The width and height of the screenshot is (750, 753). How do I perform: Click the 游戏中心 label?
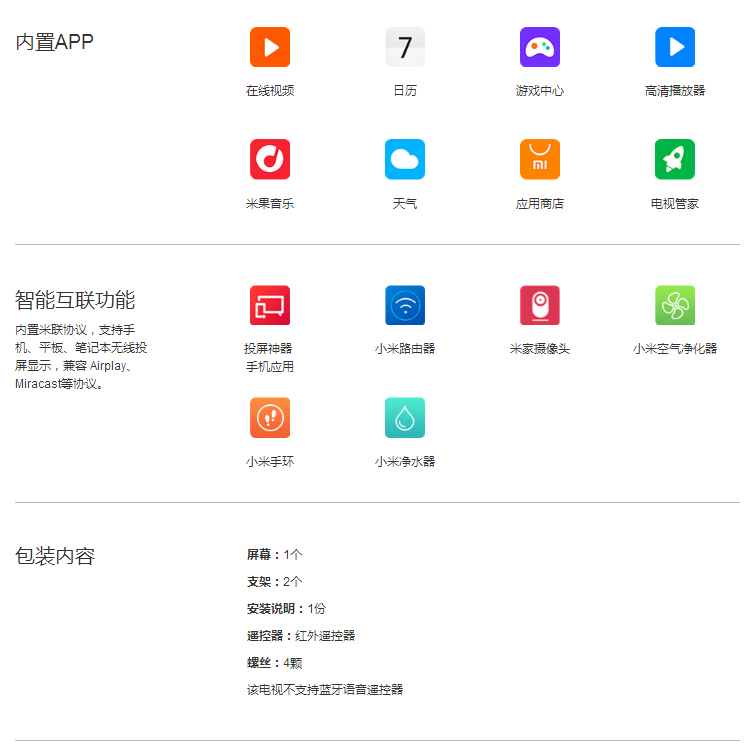(x=540, y=91)
